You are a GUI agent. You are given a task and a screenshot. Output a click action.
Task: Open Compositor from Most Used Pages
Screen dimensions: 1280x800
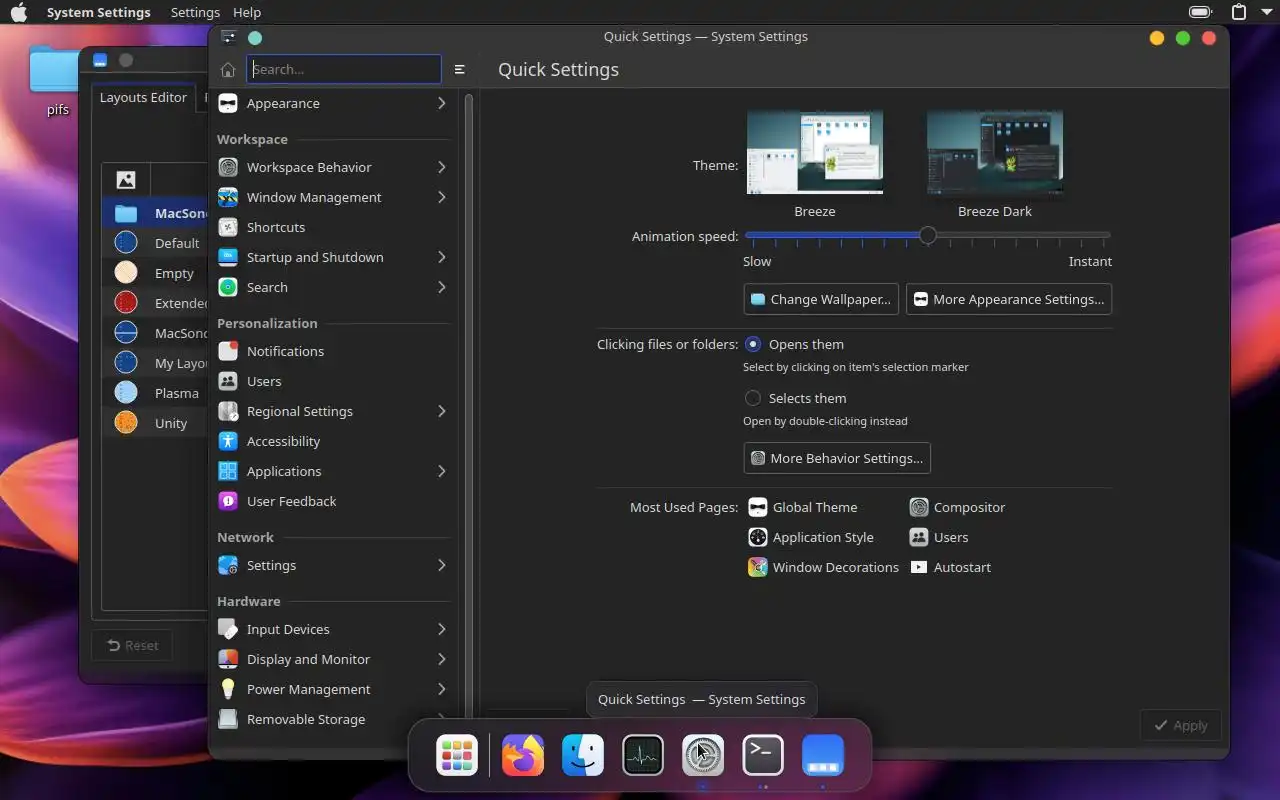tap(957, 507)
